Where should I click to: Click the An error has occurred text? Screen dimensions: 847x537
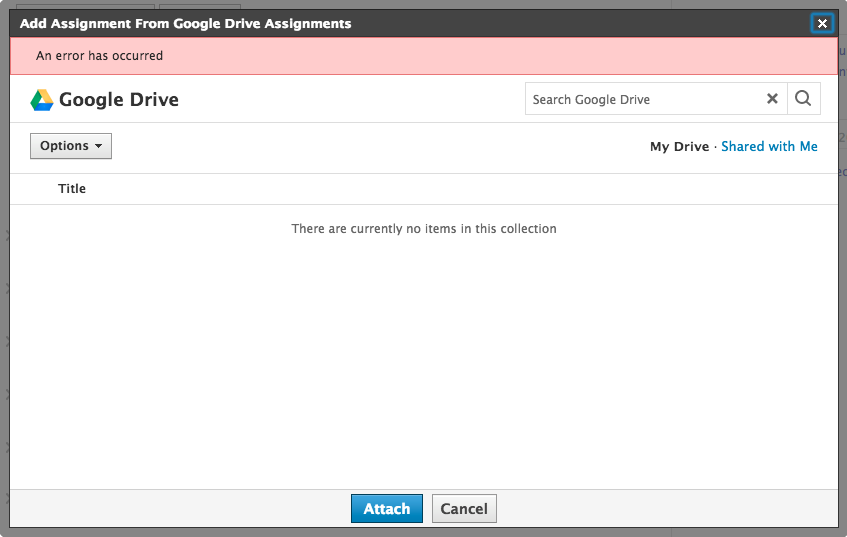point(99,56)
